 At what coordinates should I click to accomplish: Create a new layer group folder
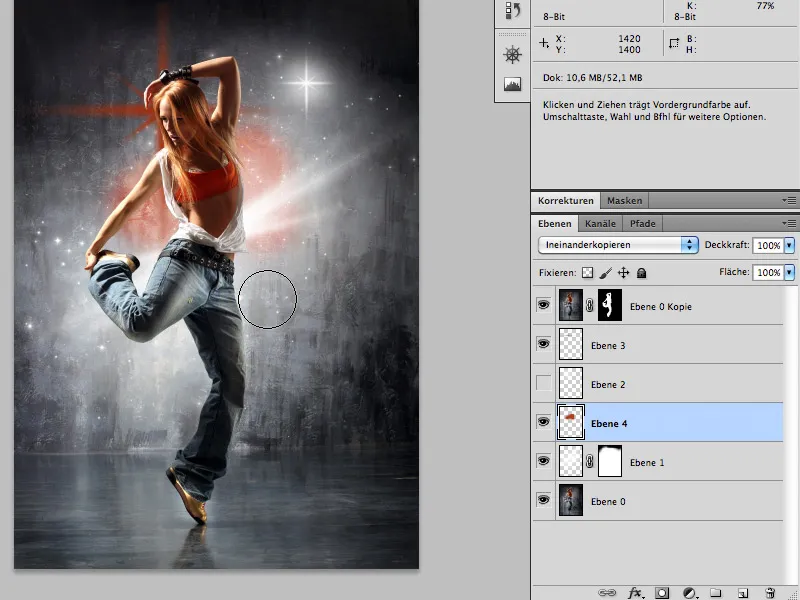coord(716,593)
